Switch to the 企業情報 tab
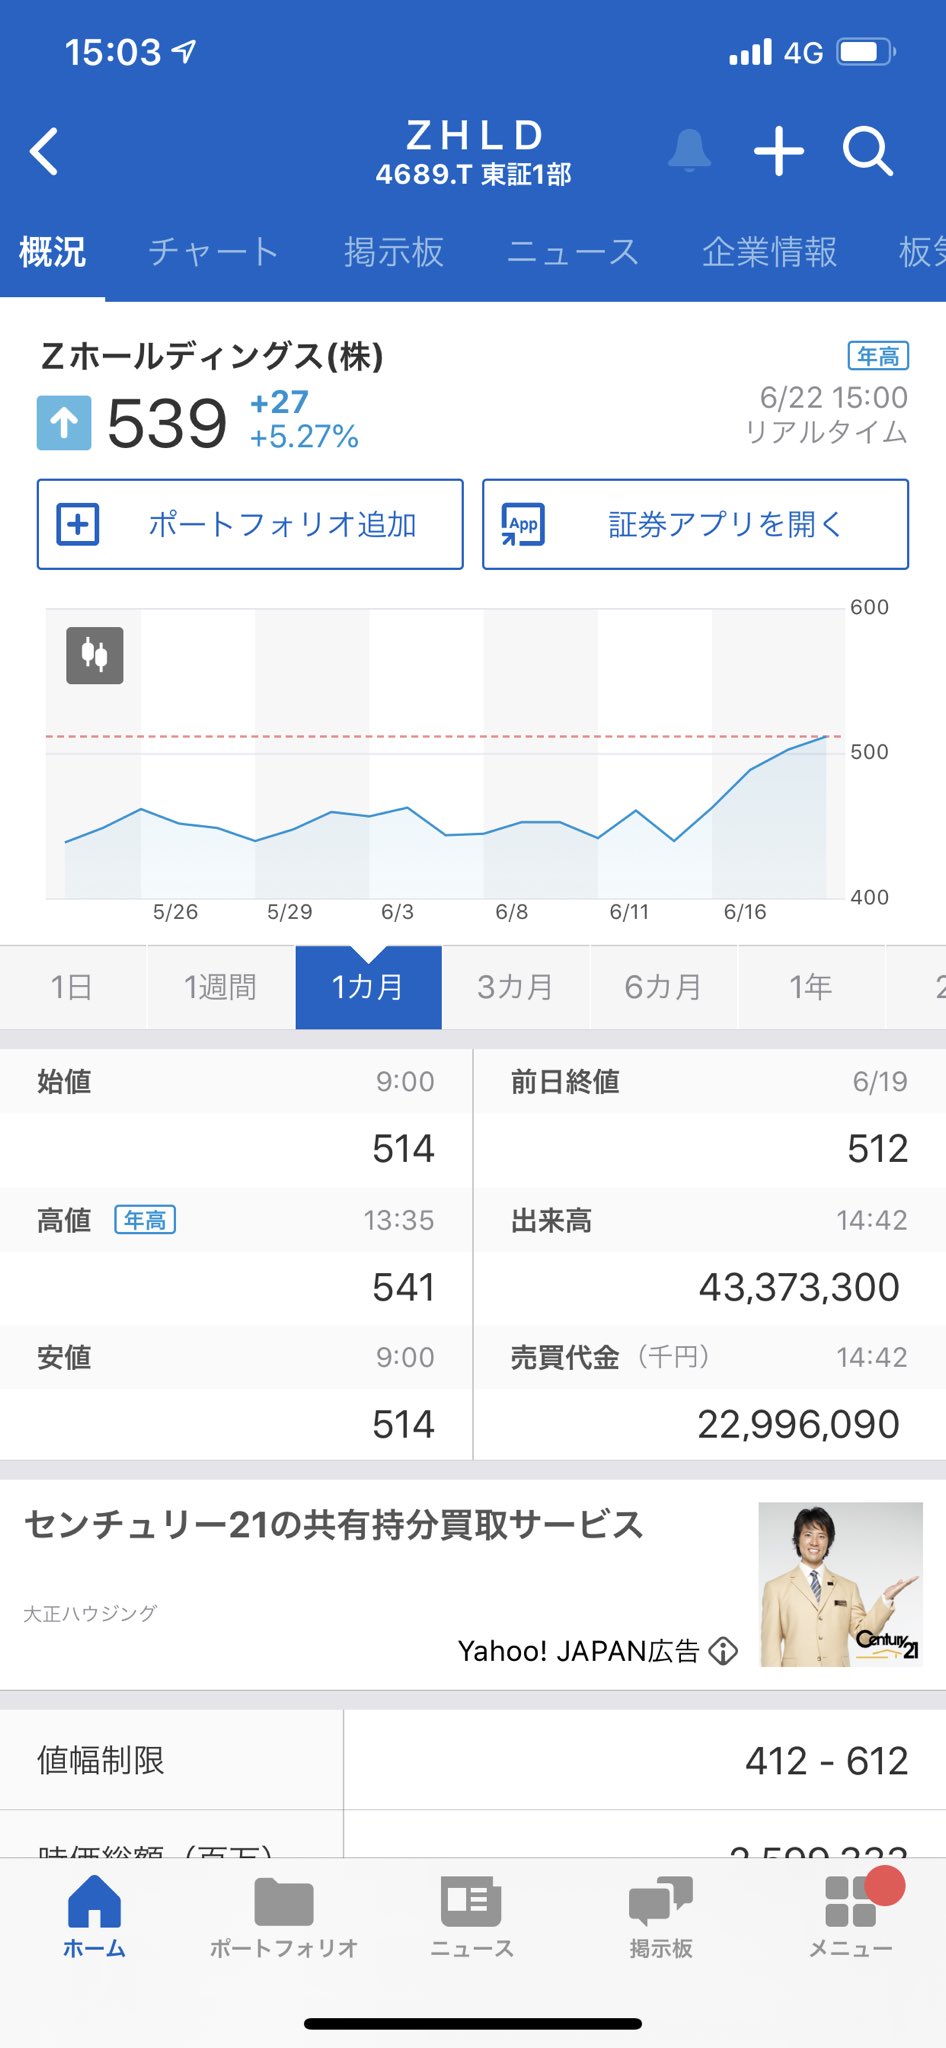 pos(769,252)
